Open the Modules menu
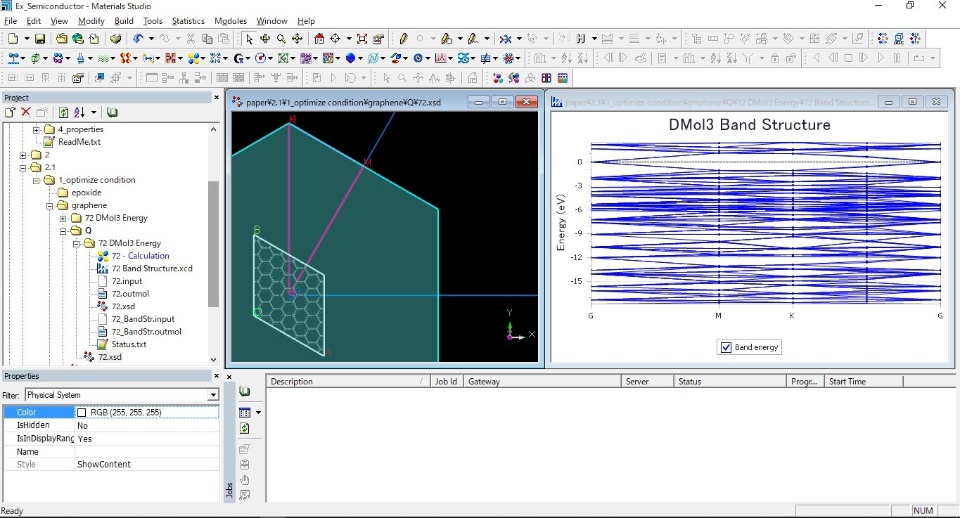The height and width of the screenshot is (518, 960). coord(230,21)
